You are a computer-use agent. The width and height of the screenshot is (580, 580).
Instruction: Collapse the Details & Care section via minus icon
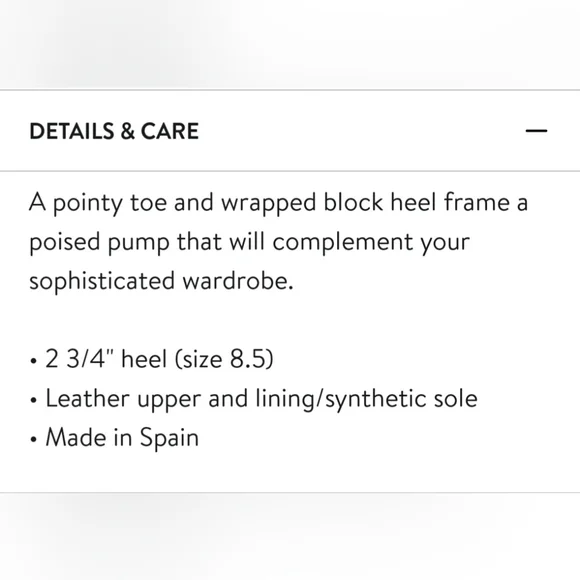tap(536, 131)
